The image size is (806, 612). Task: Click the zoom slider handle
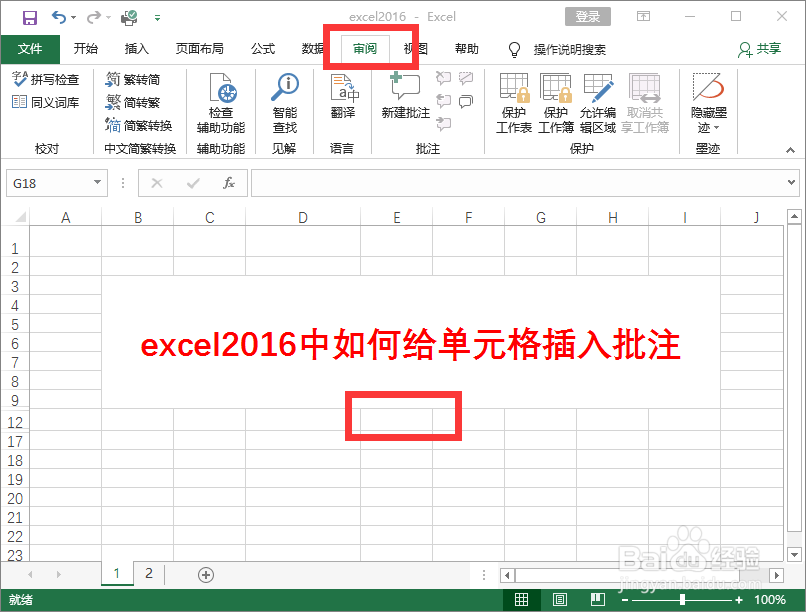point(682,600)
